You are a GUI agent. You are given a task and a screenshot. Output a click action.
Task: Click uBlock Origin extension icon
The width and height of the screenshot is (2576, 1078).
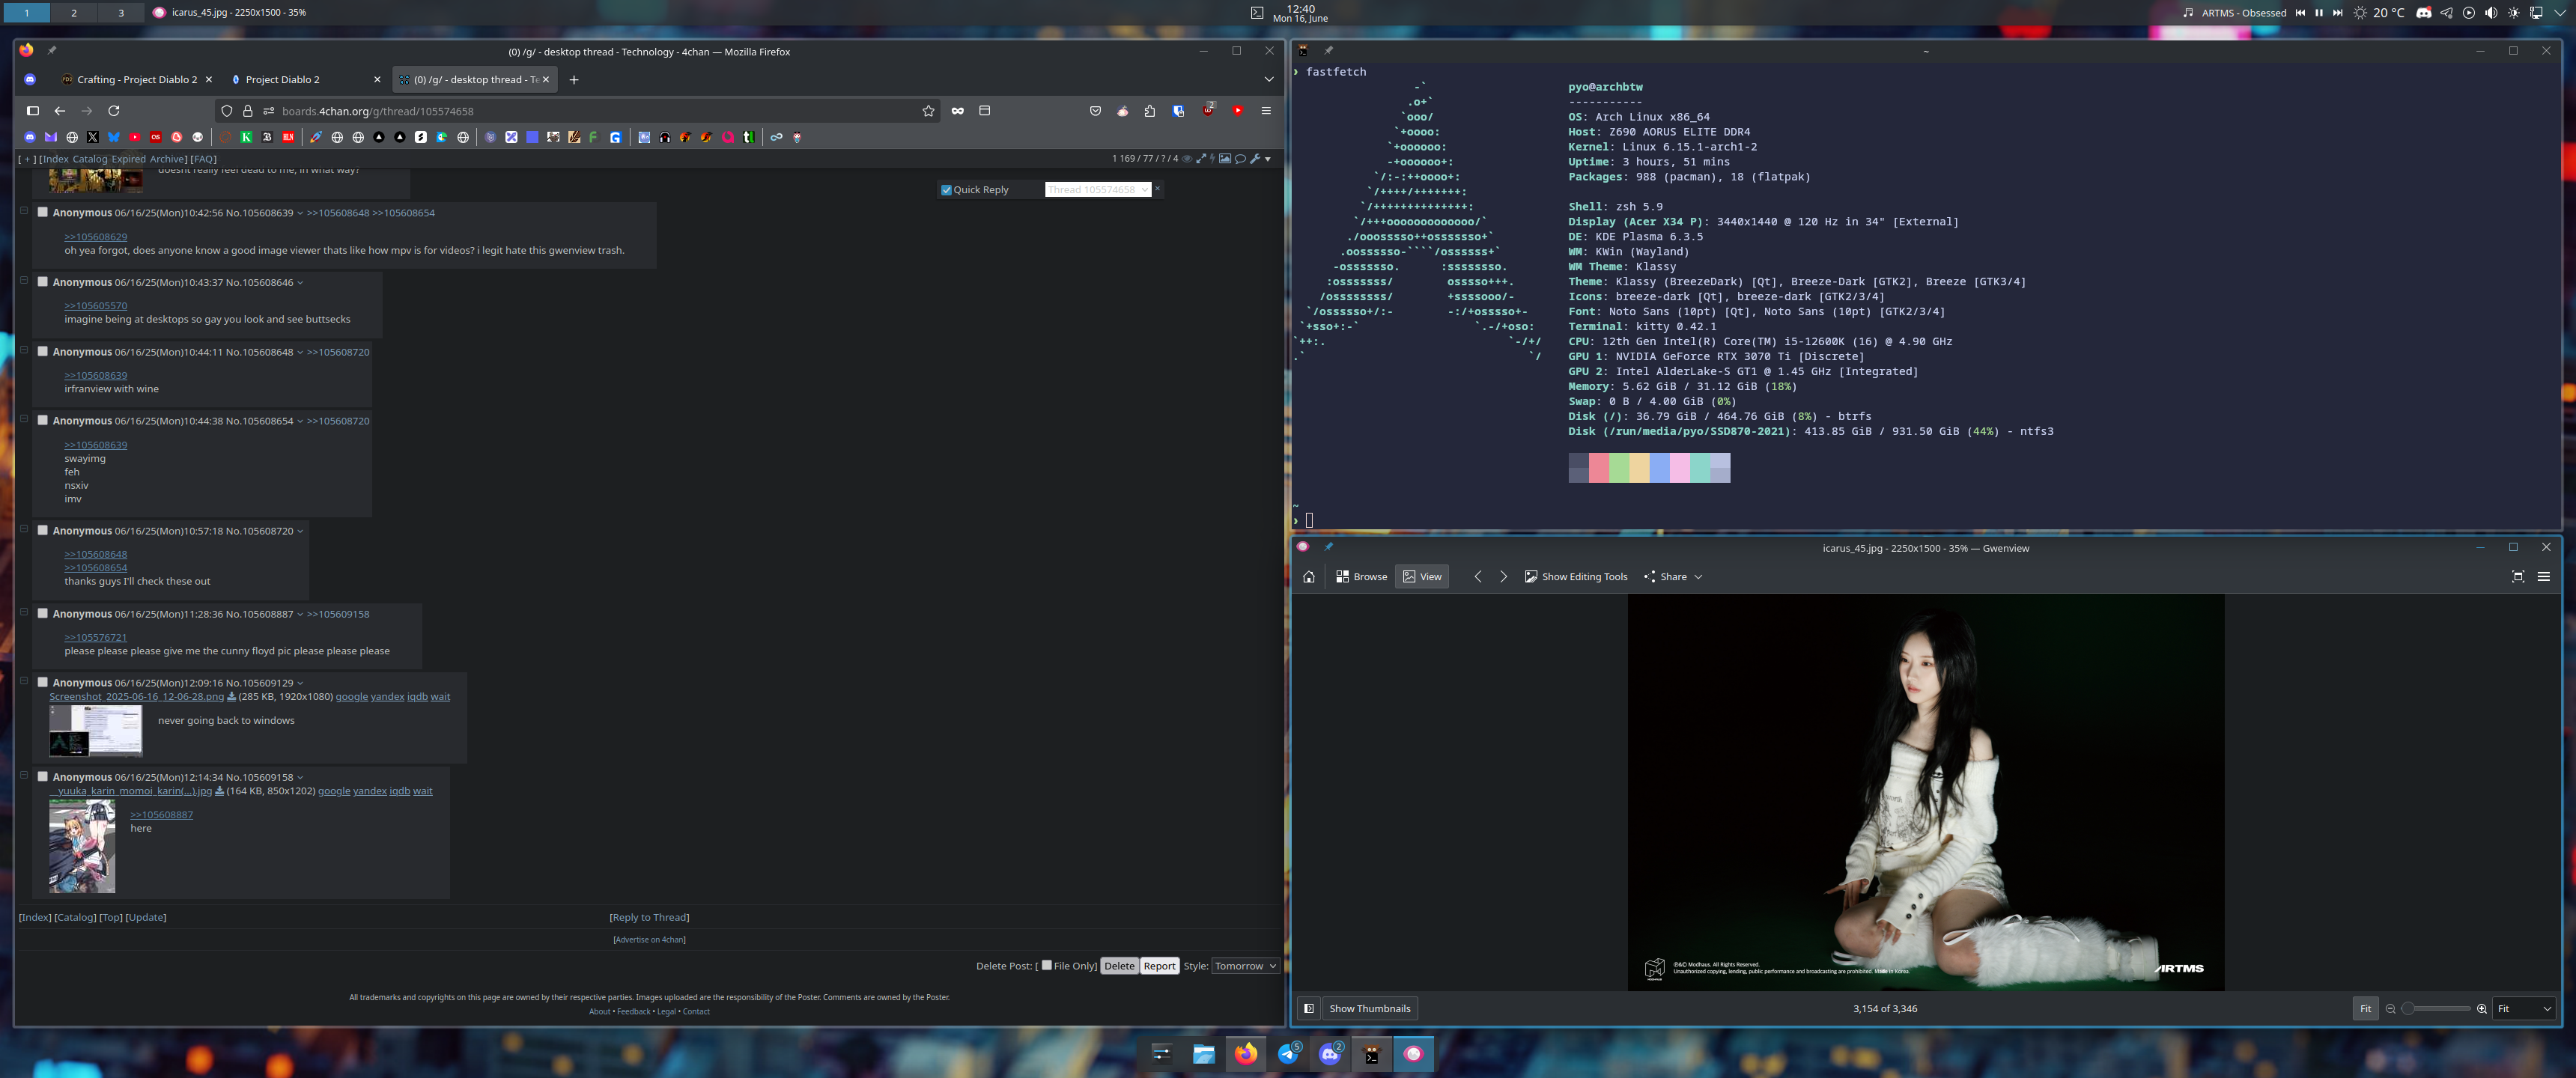pyautogui.click(x=1208, y=110)
